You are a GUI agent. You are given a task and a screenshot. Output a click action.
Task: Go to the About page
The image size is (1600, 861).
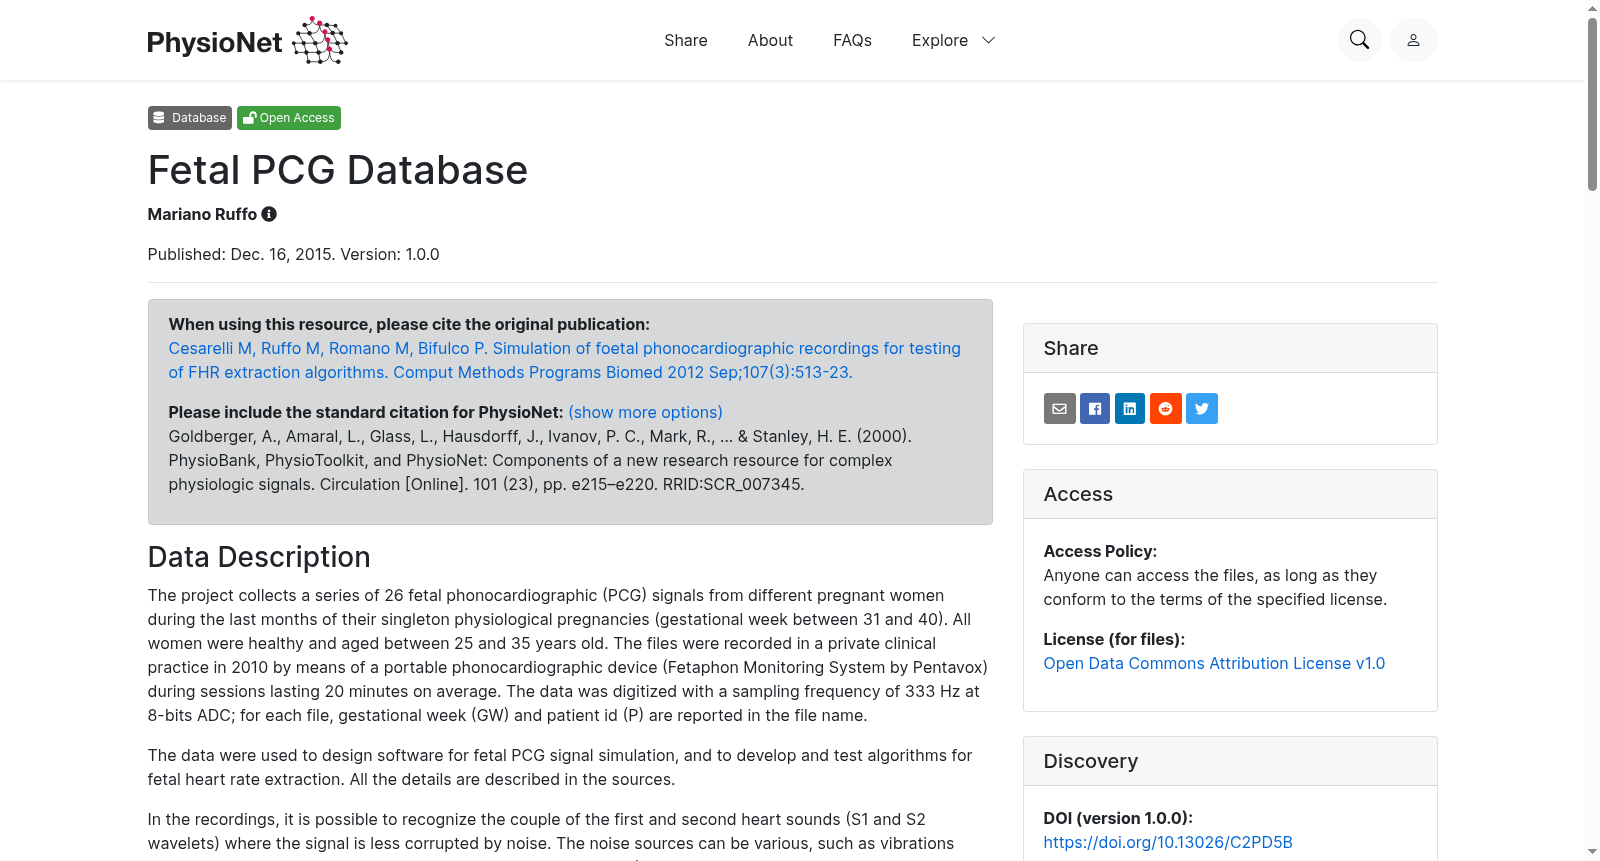pyautogui.click(x=770, y=40)
